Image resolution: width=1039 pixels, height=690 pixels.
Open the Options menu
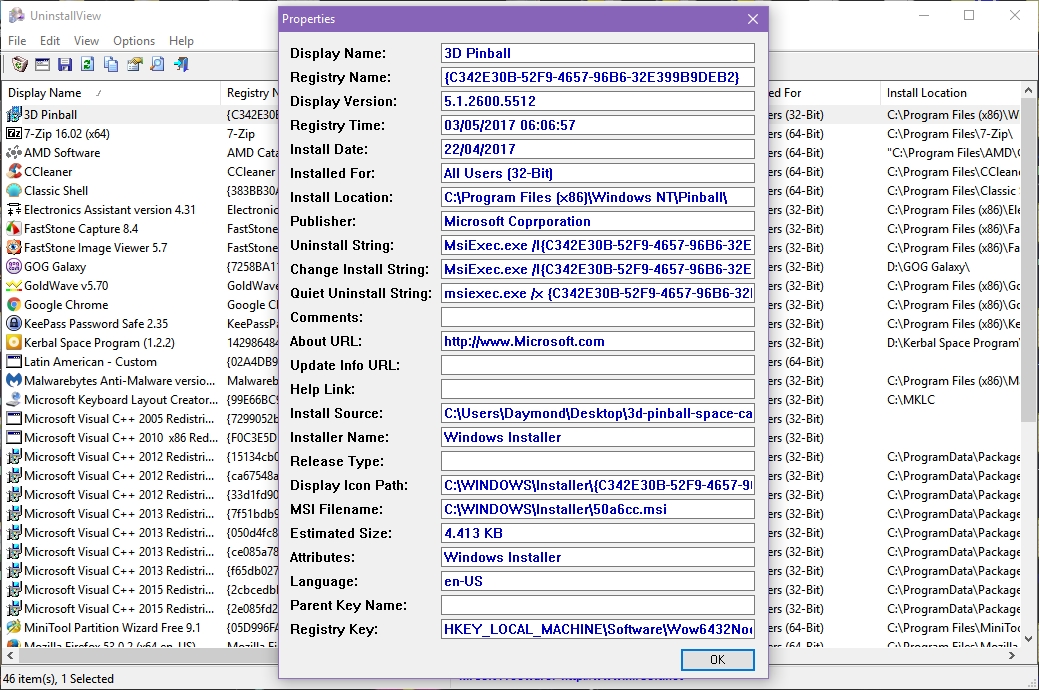point(134,41)
